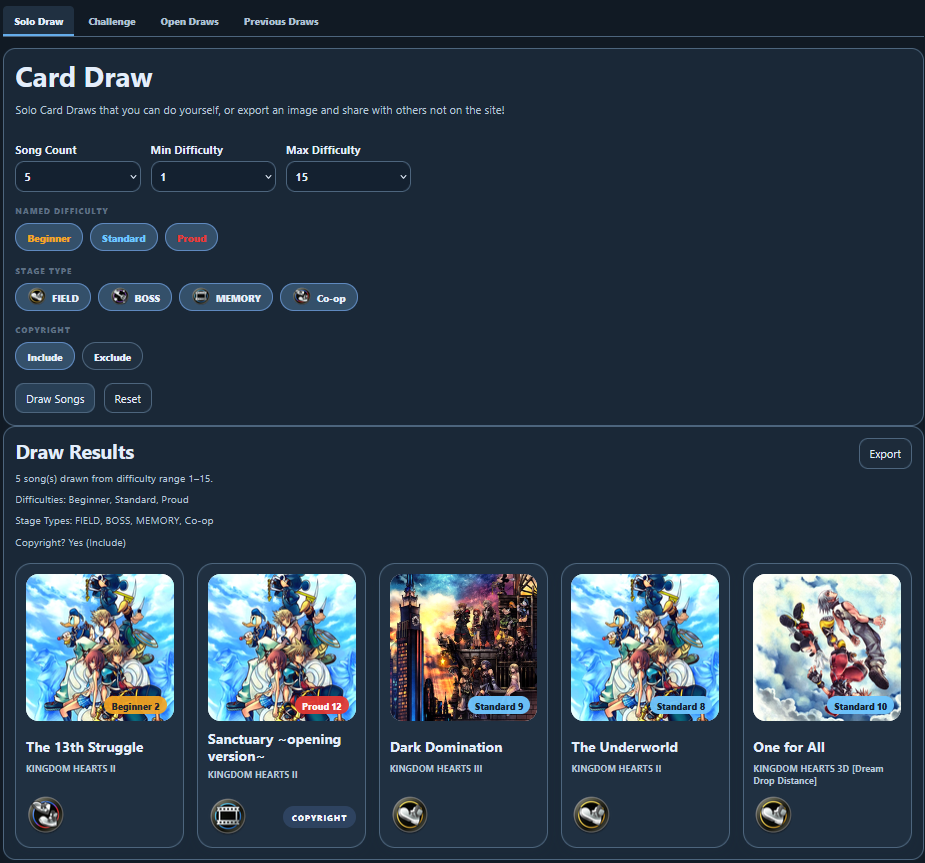Image resolution: width=925 pixels, height=863 pixels.
Task: Click the song title The 13th Struggle
Action: tap(84, 747)
